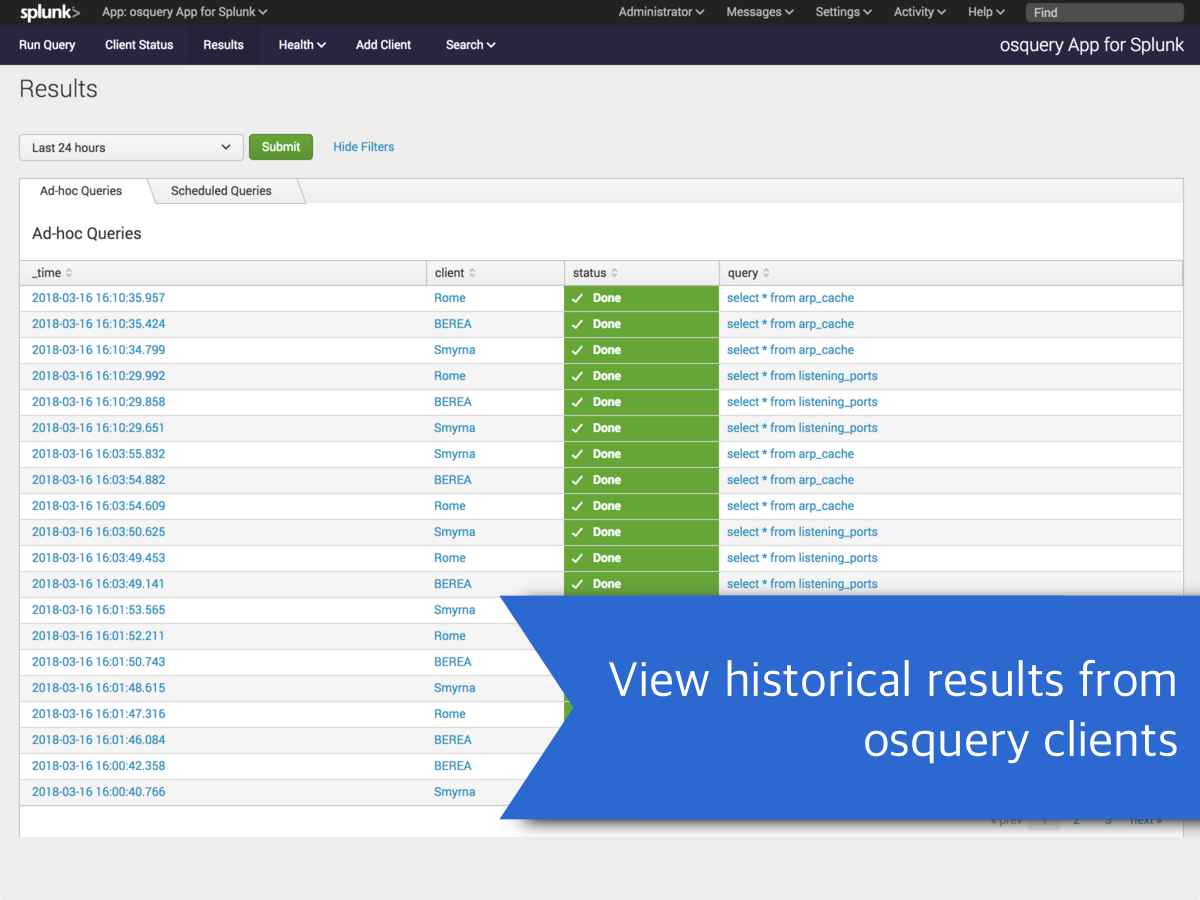Go to Add Client page
Image resolution: width=1200 pixels, height=900 pixels.
[x=384, y=45]
